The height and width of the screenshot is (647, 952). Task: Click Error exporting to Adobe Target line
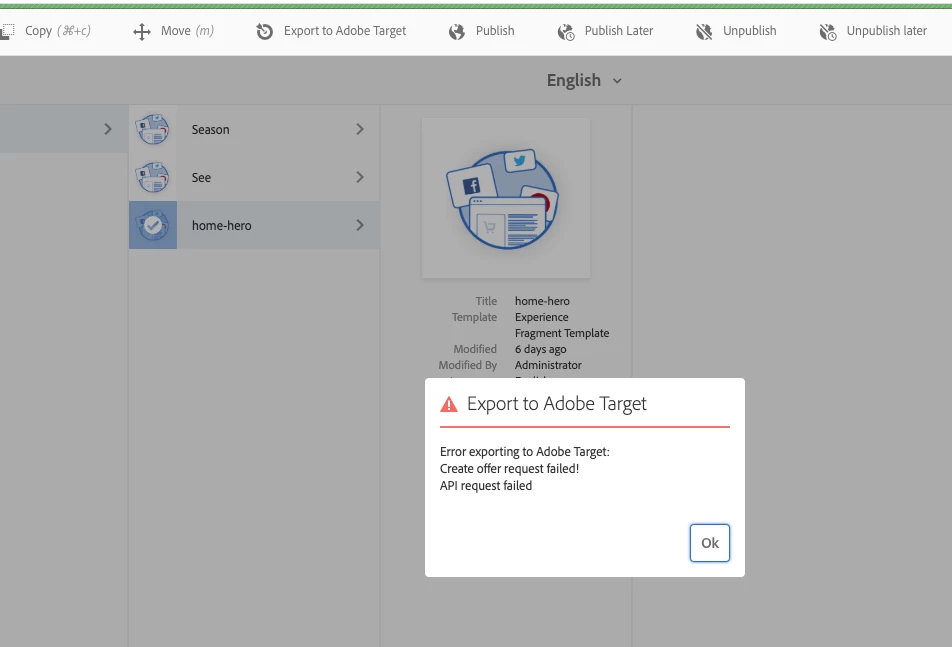tap(525, 452)
